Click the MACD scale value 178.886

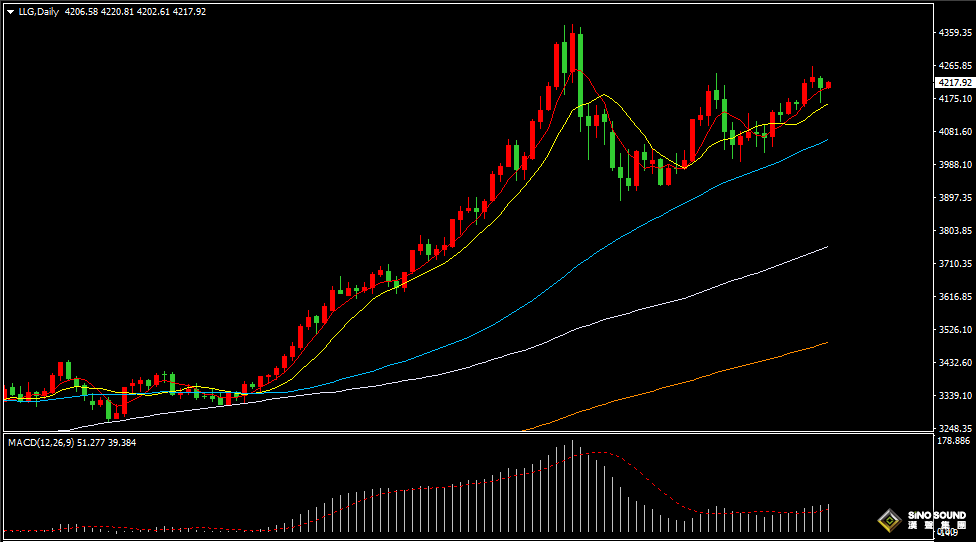(954, 441)
